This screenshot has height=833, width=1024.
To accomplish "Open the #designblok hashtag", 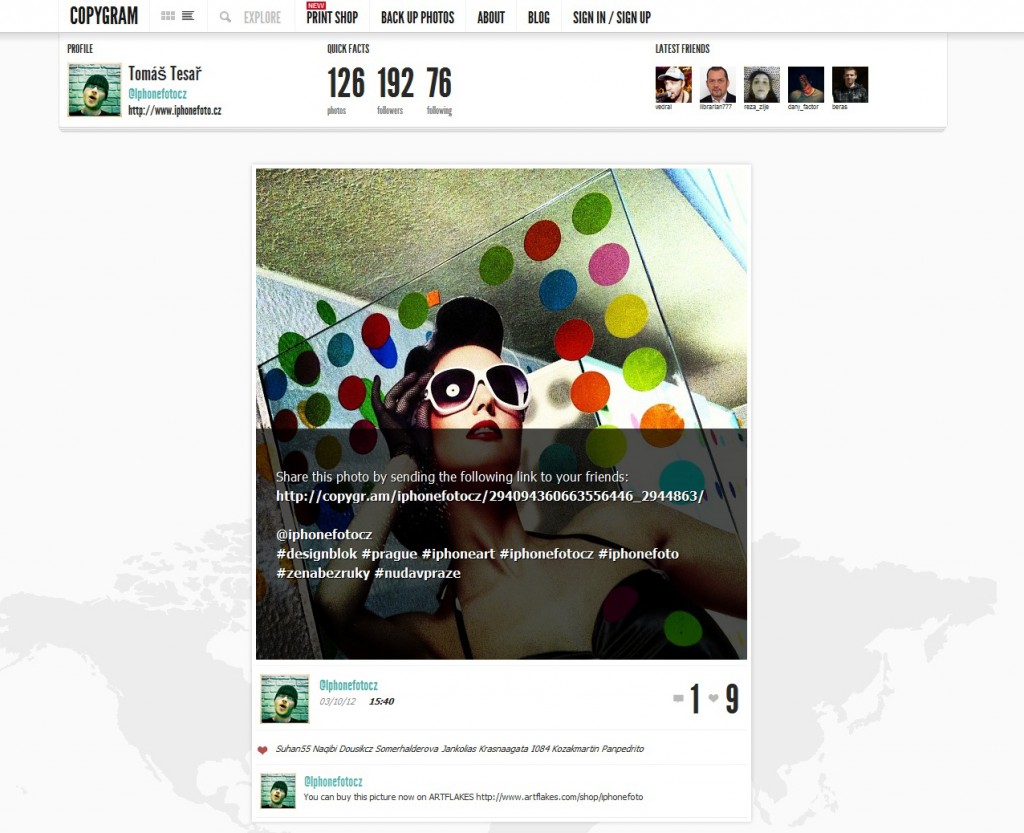I will pyautogui.click(x=317, y=554).
